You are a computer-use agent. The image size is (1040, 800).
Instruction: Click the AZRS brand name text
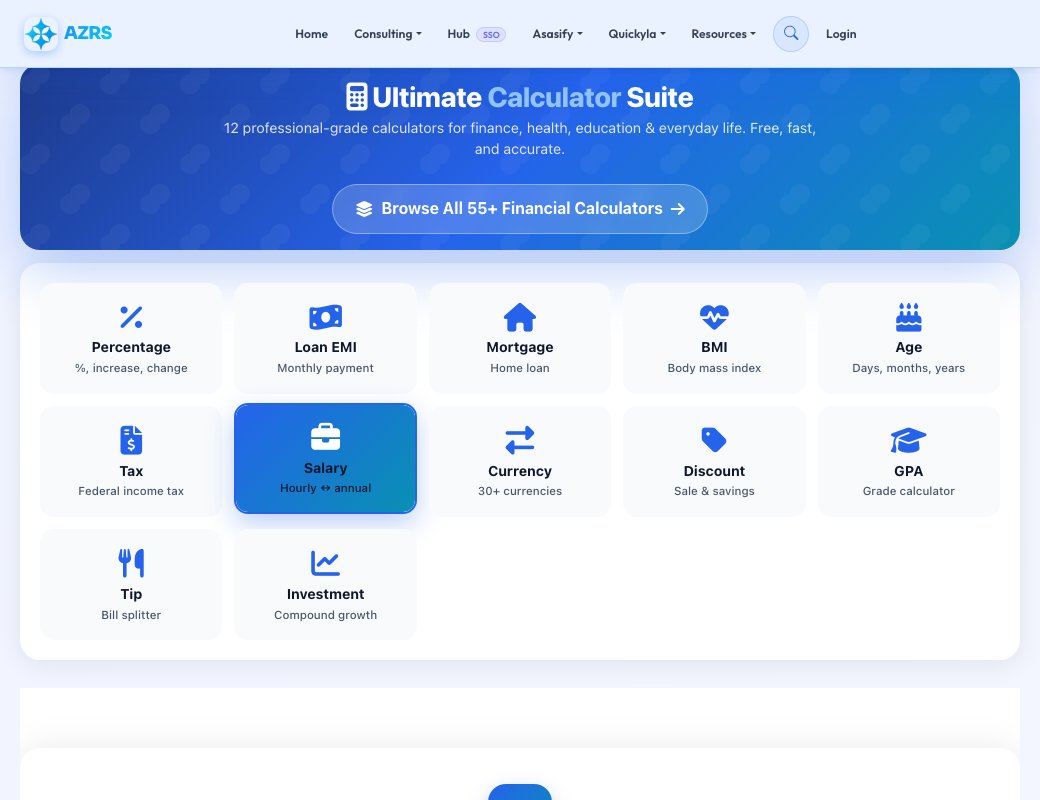point(88,33)
